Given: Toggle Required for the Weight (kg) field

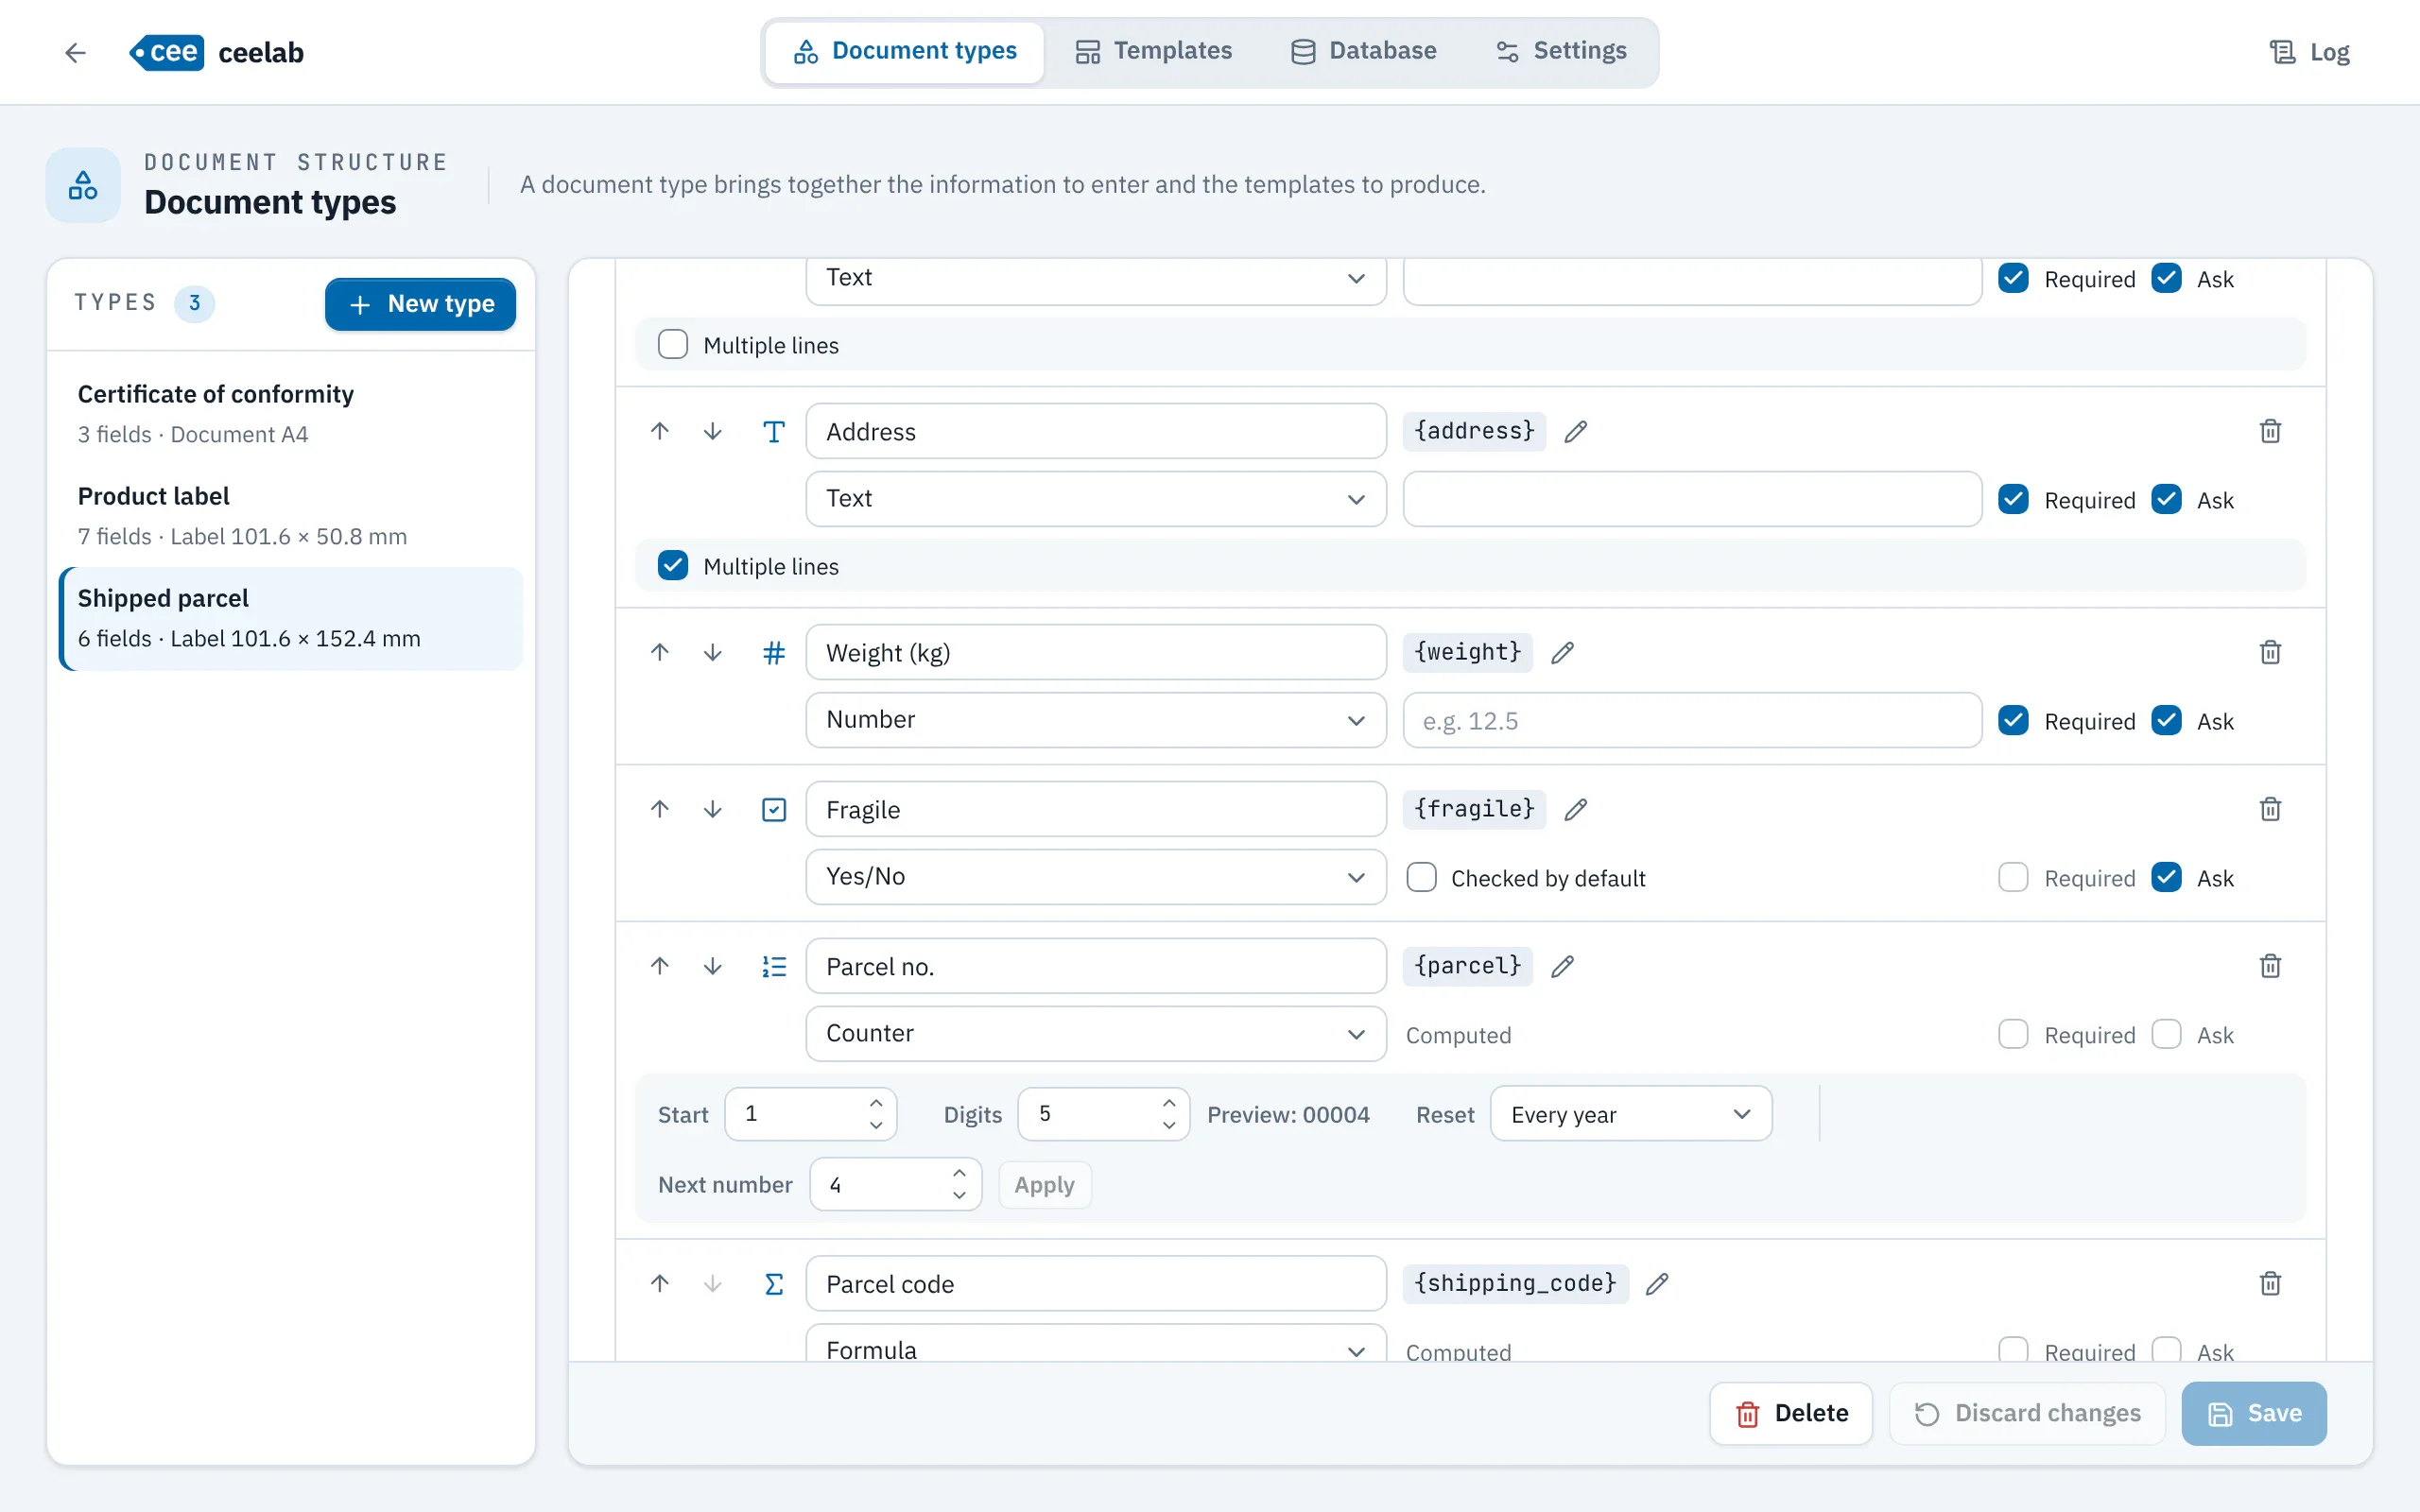Looking at the screenshot, I should (2013, 721).
